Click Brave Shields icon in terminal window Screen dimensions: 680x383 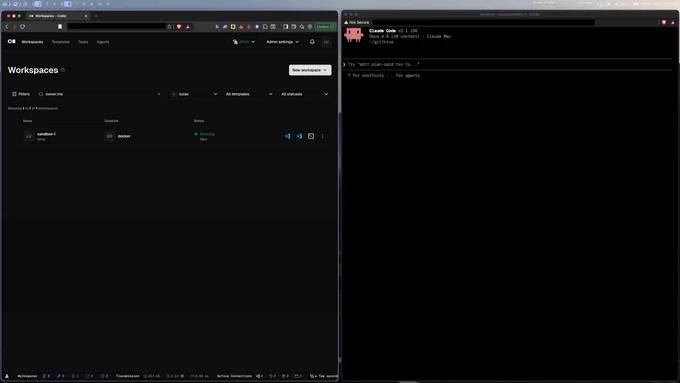coord(664,22)
